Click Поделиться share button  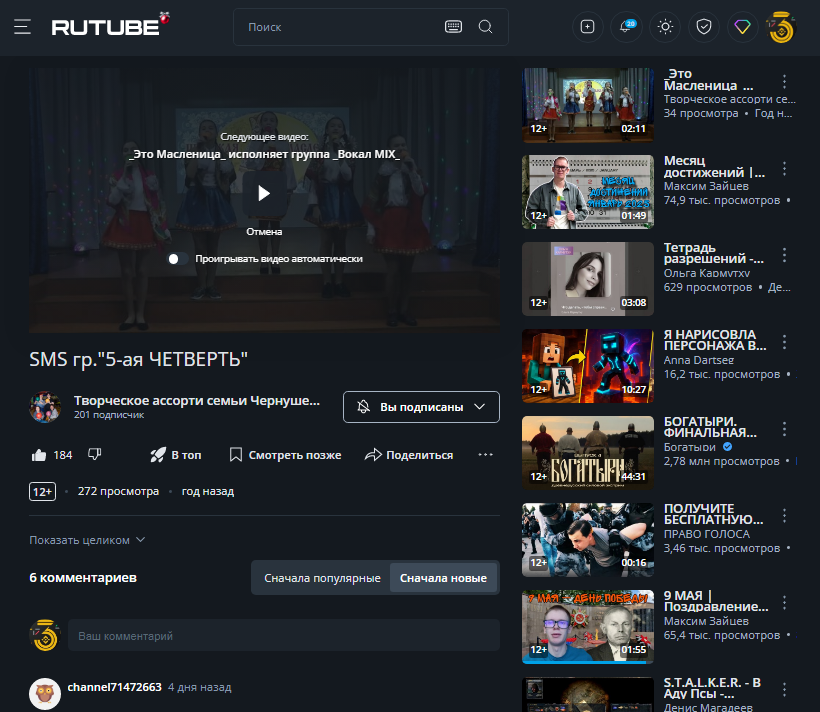pos(409,455)
